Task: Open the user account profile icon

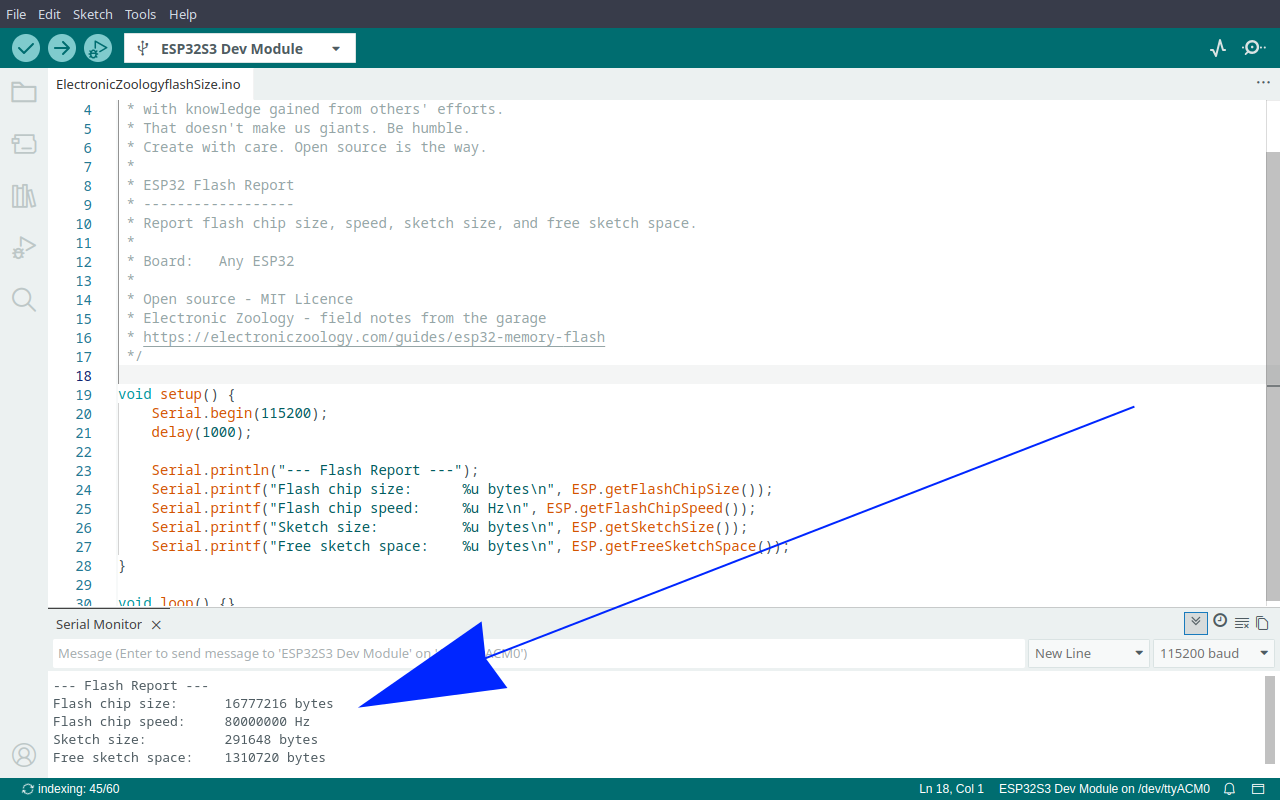Action: pos(24,755)
